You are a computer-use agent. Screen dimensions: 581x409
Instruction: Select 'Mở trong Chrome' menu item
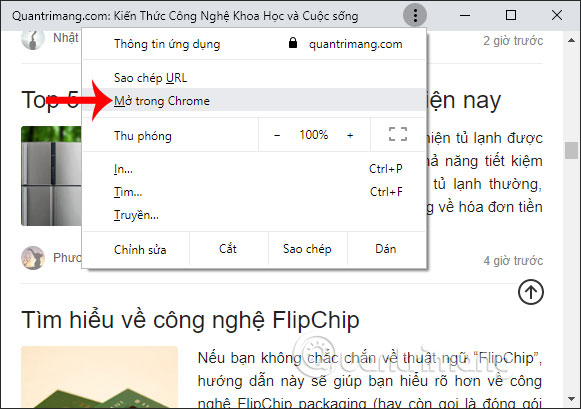point(254,100)
